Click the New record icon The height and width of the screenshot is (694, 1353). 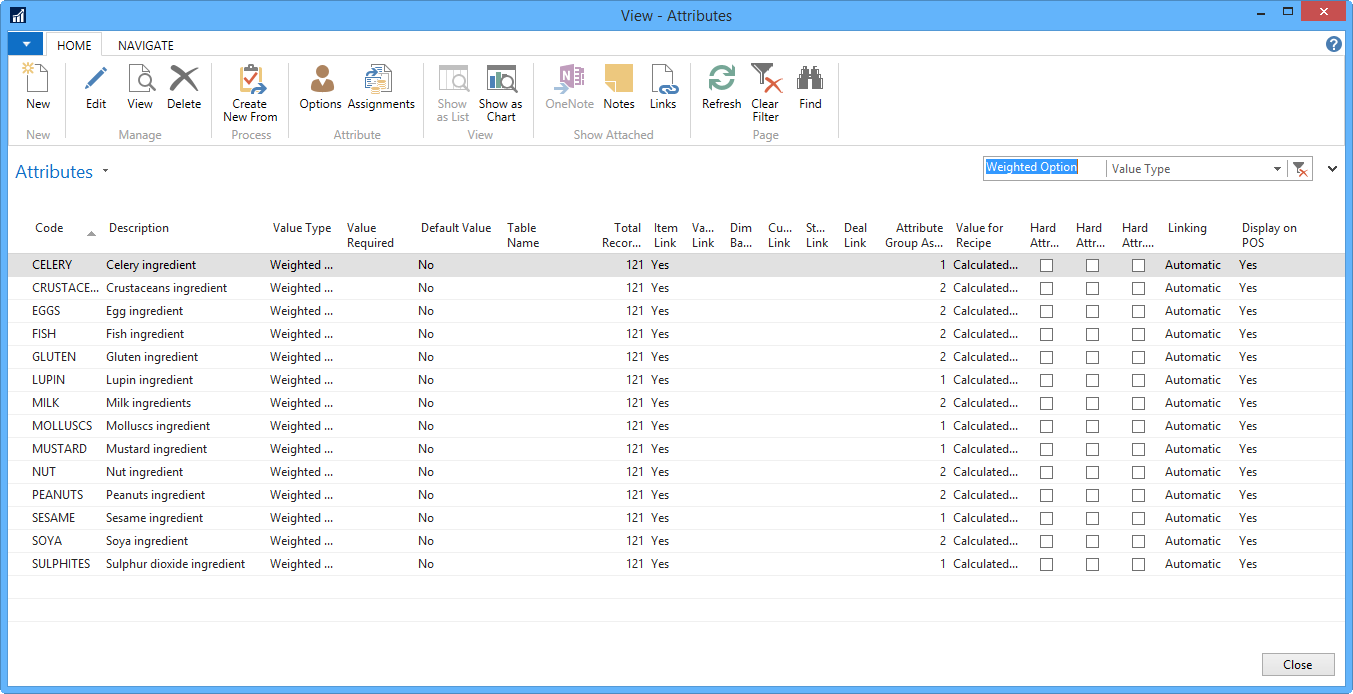click(x=37, y=80)
